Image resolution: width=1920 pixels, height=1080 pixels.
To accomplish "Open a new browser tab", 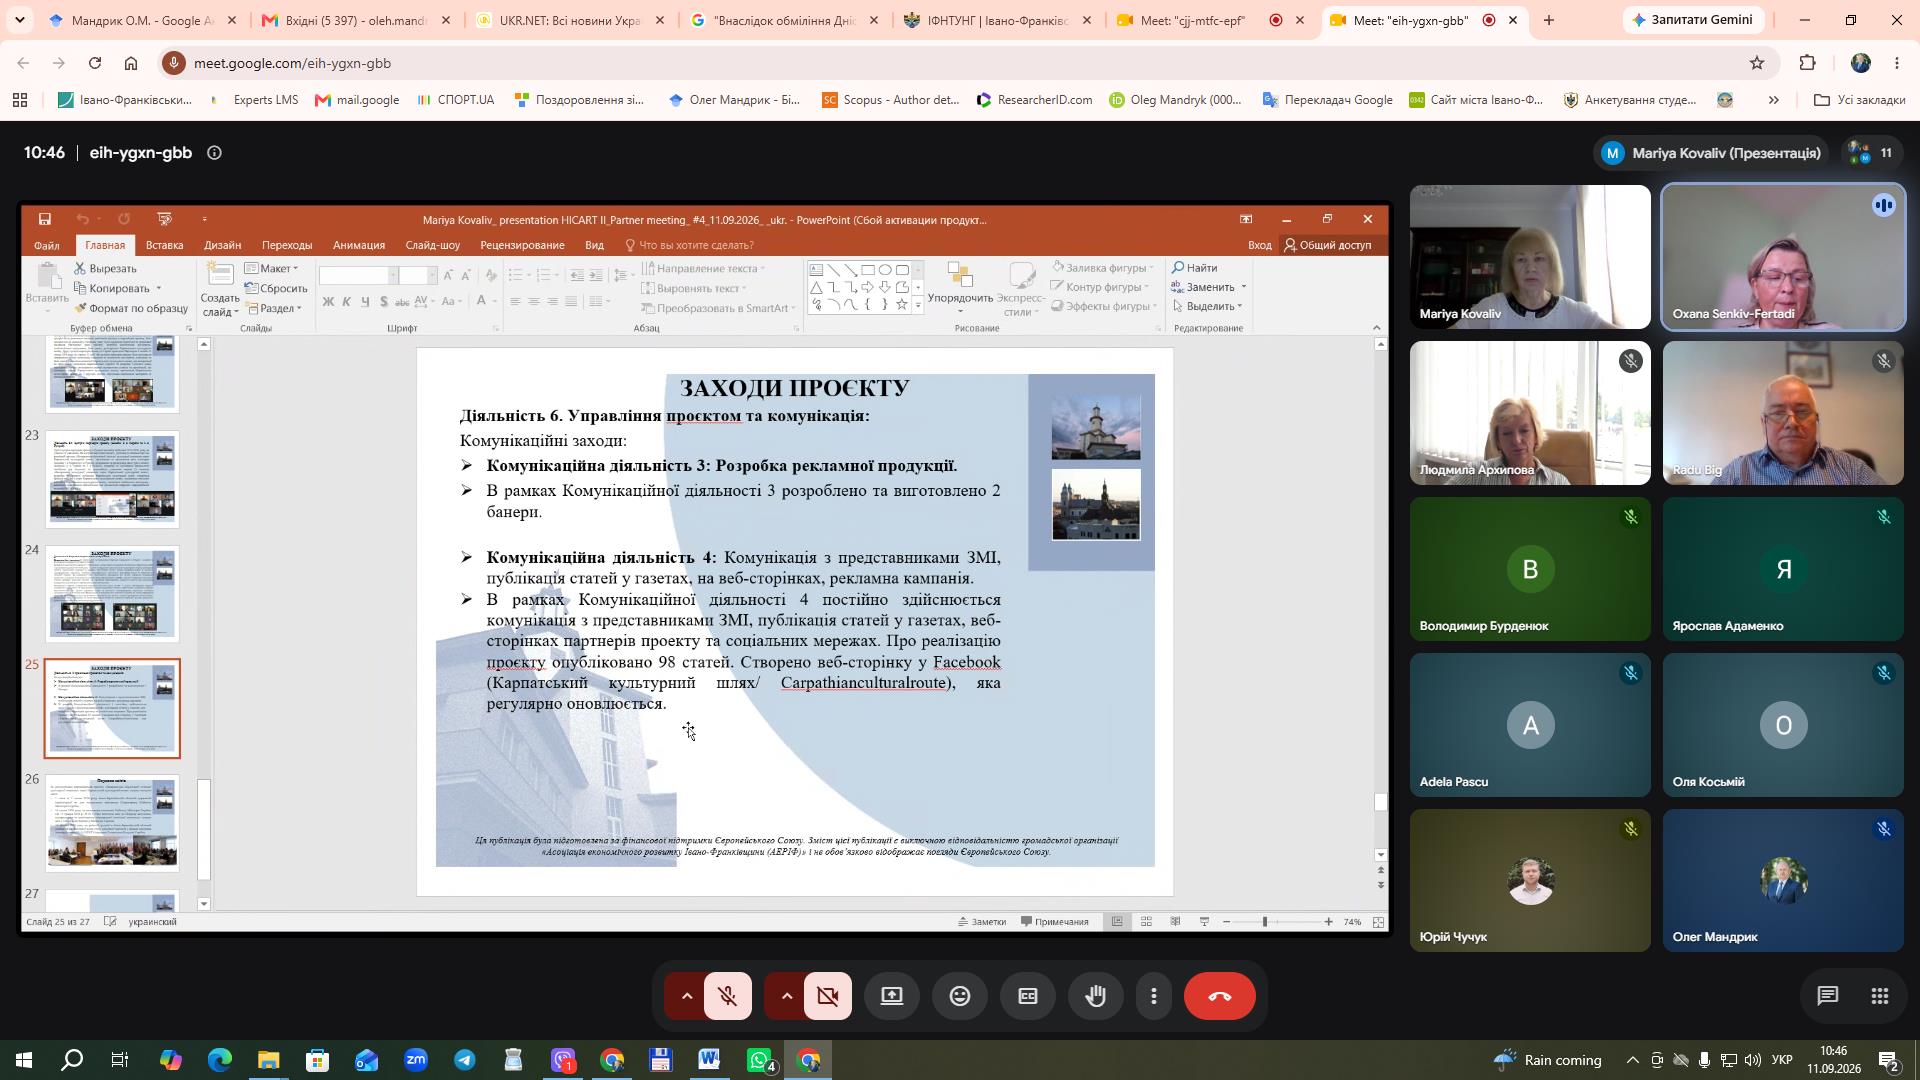I will [x=1549, y=20].
